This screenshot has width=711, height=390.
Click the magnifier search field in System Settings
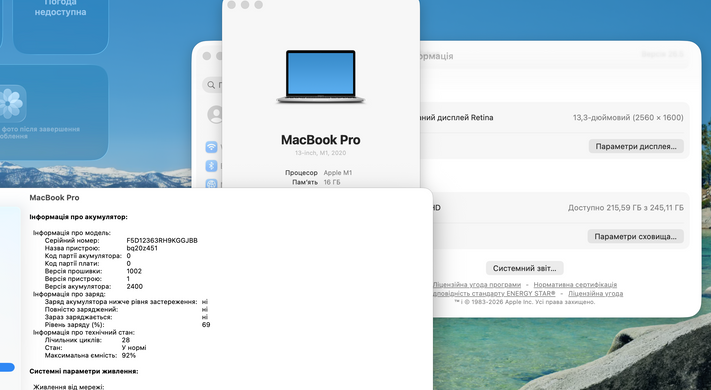[x=212, y=85]
